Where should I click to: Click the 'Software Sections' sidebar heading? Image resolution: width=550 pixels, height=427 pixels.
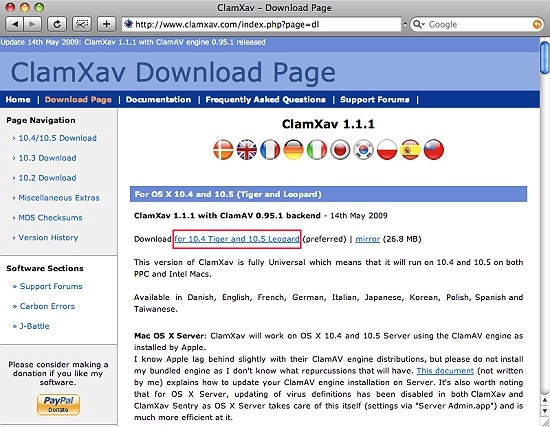pyautogui.click(x=45, y=268)
